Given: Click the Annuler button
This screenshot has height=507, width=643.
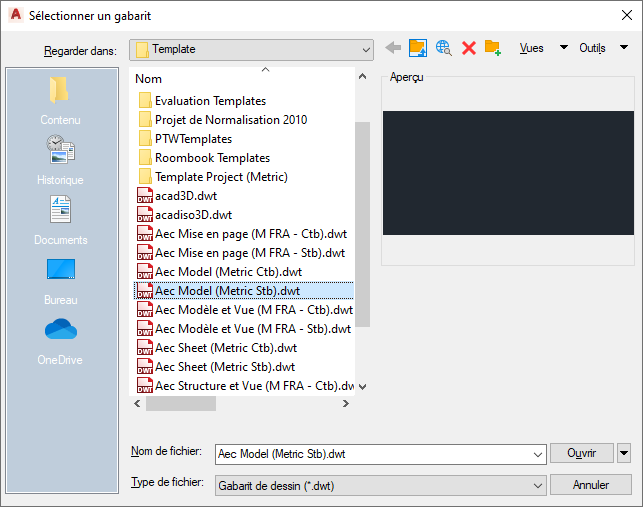Looking at the screenshot, I should pos(591,485).
